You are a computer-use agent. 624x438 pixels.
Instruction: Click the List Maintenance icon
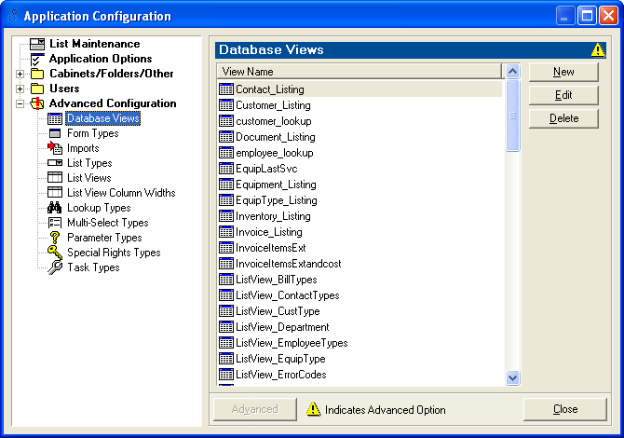coord(37,44)
